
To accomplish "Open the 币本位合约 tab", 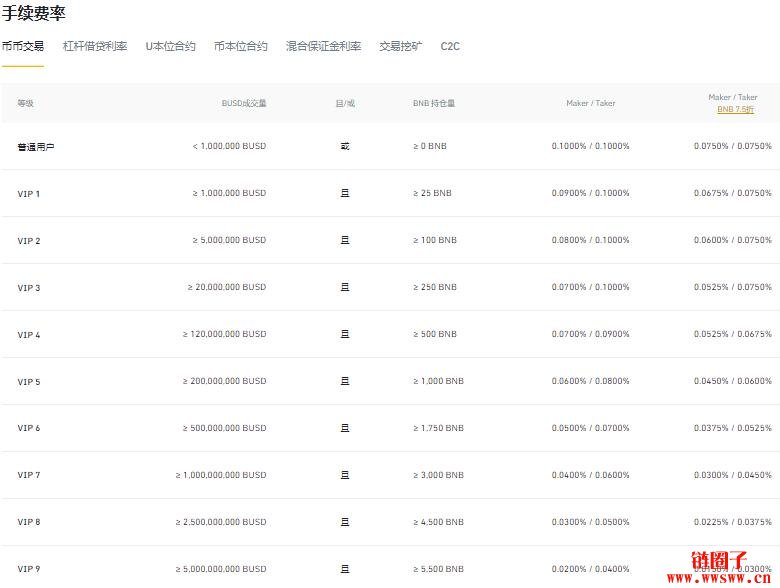I will pyautogui.click(x=241, y=46).
